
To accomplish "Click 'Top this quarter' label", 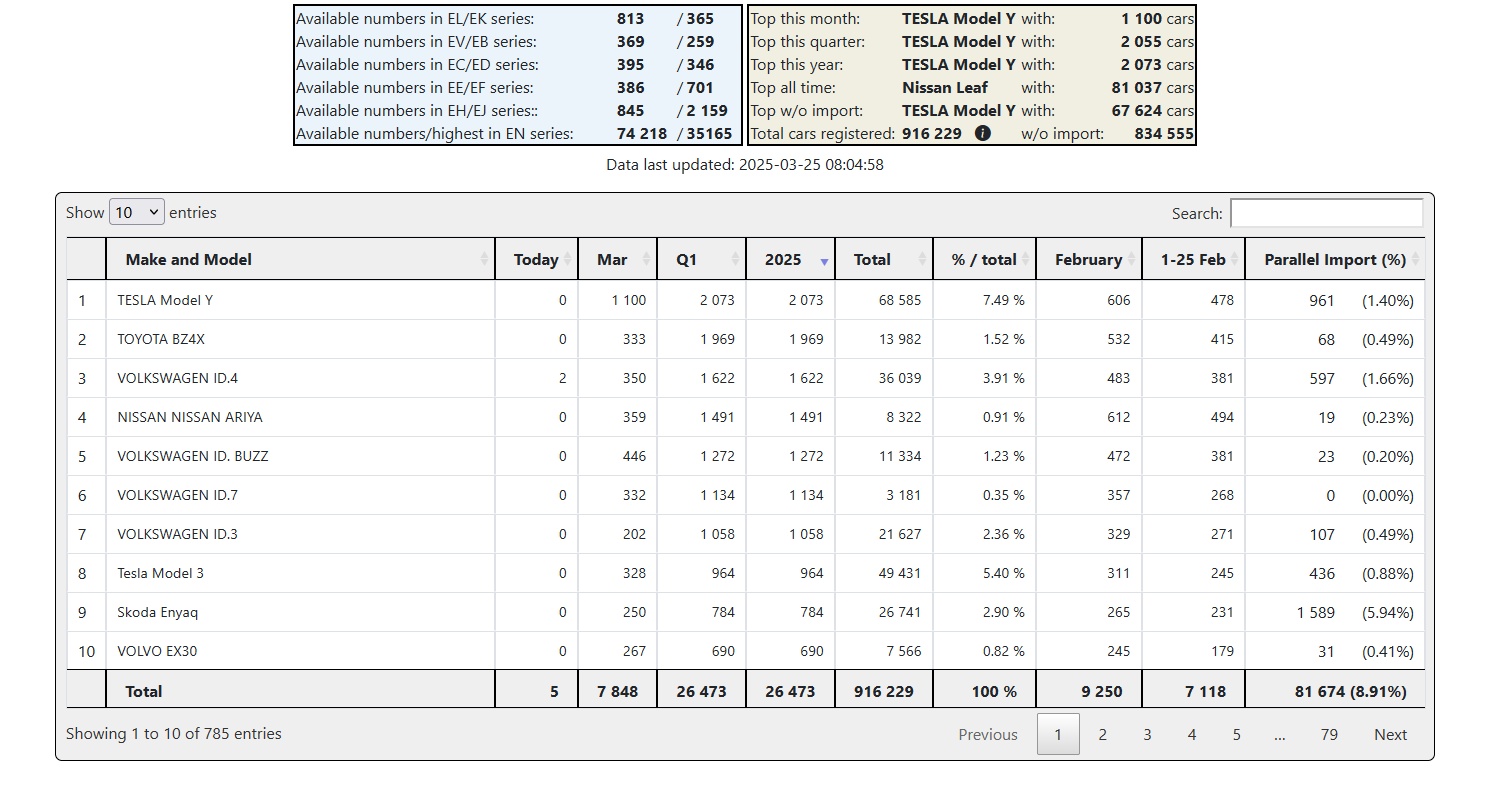I will [808, 41].
